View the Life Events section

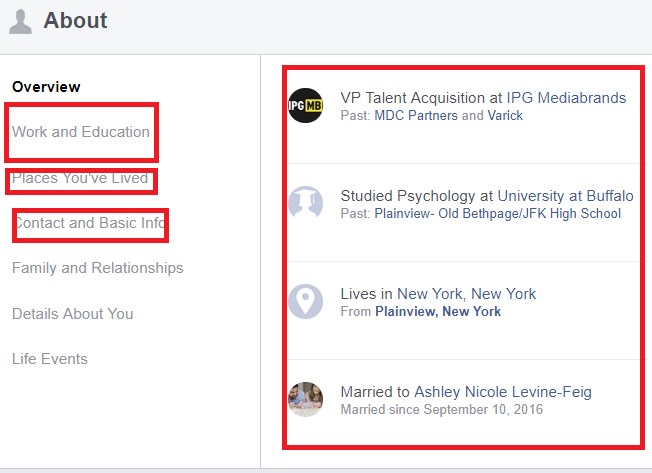[x=50, y=359]
